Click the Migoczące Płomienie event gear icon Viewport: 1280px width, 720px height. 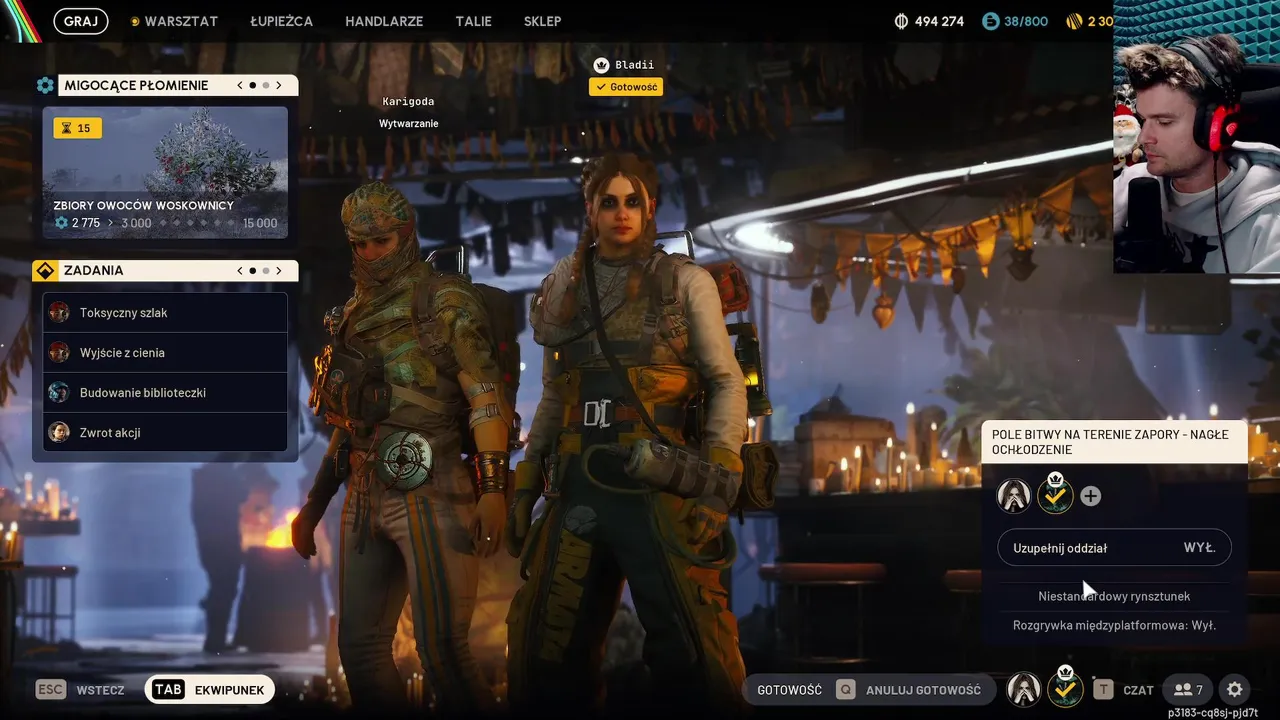[x=45, y=86]
